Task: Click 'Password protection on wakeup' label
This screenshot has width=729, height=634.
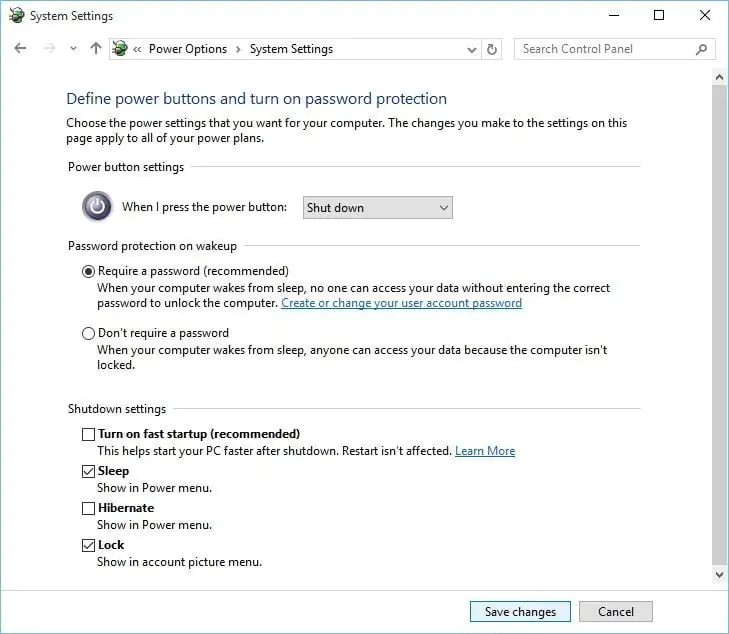Action: pyautogui.click(x=152, y=246)
